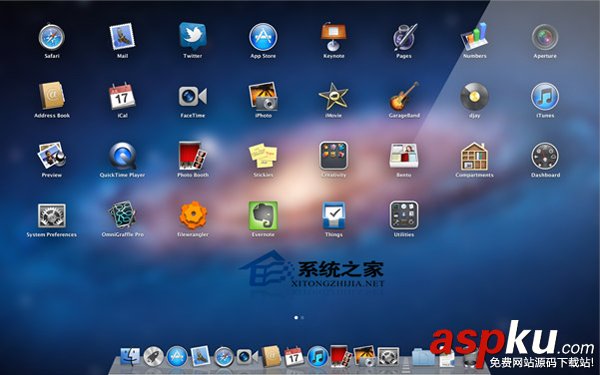Launch FaceTime from the Dock
Screen dimensions: 600x375
[x=247, y=357]
